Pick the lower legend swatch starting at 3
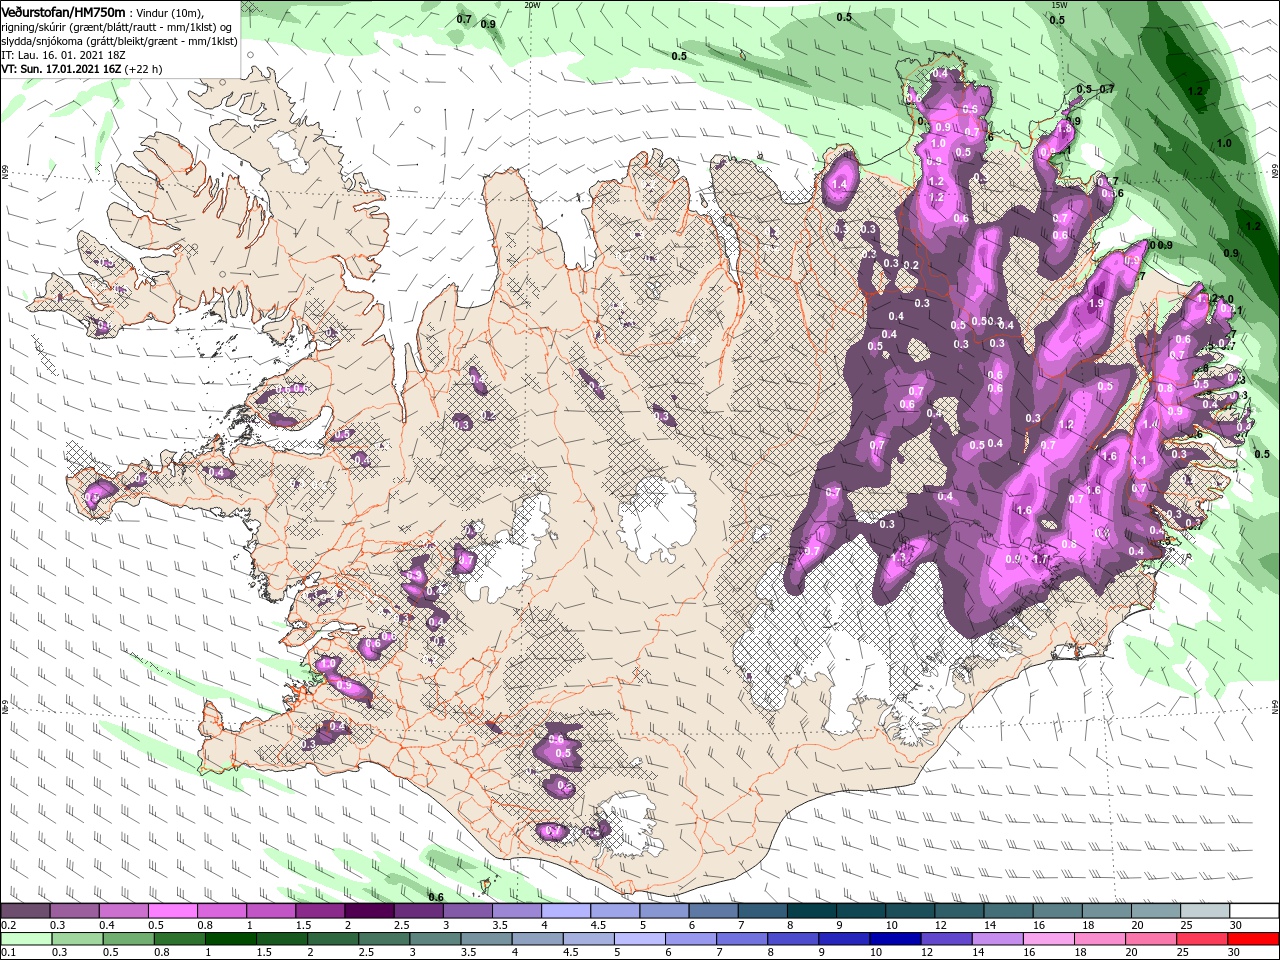1280x960 pixels. 435,939
